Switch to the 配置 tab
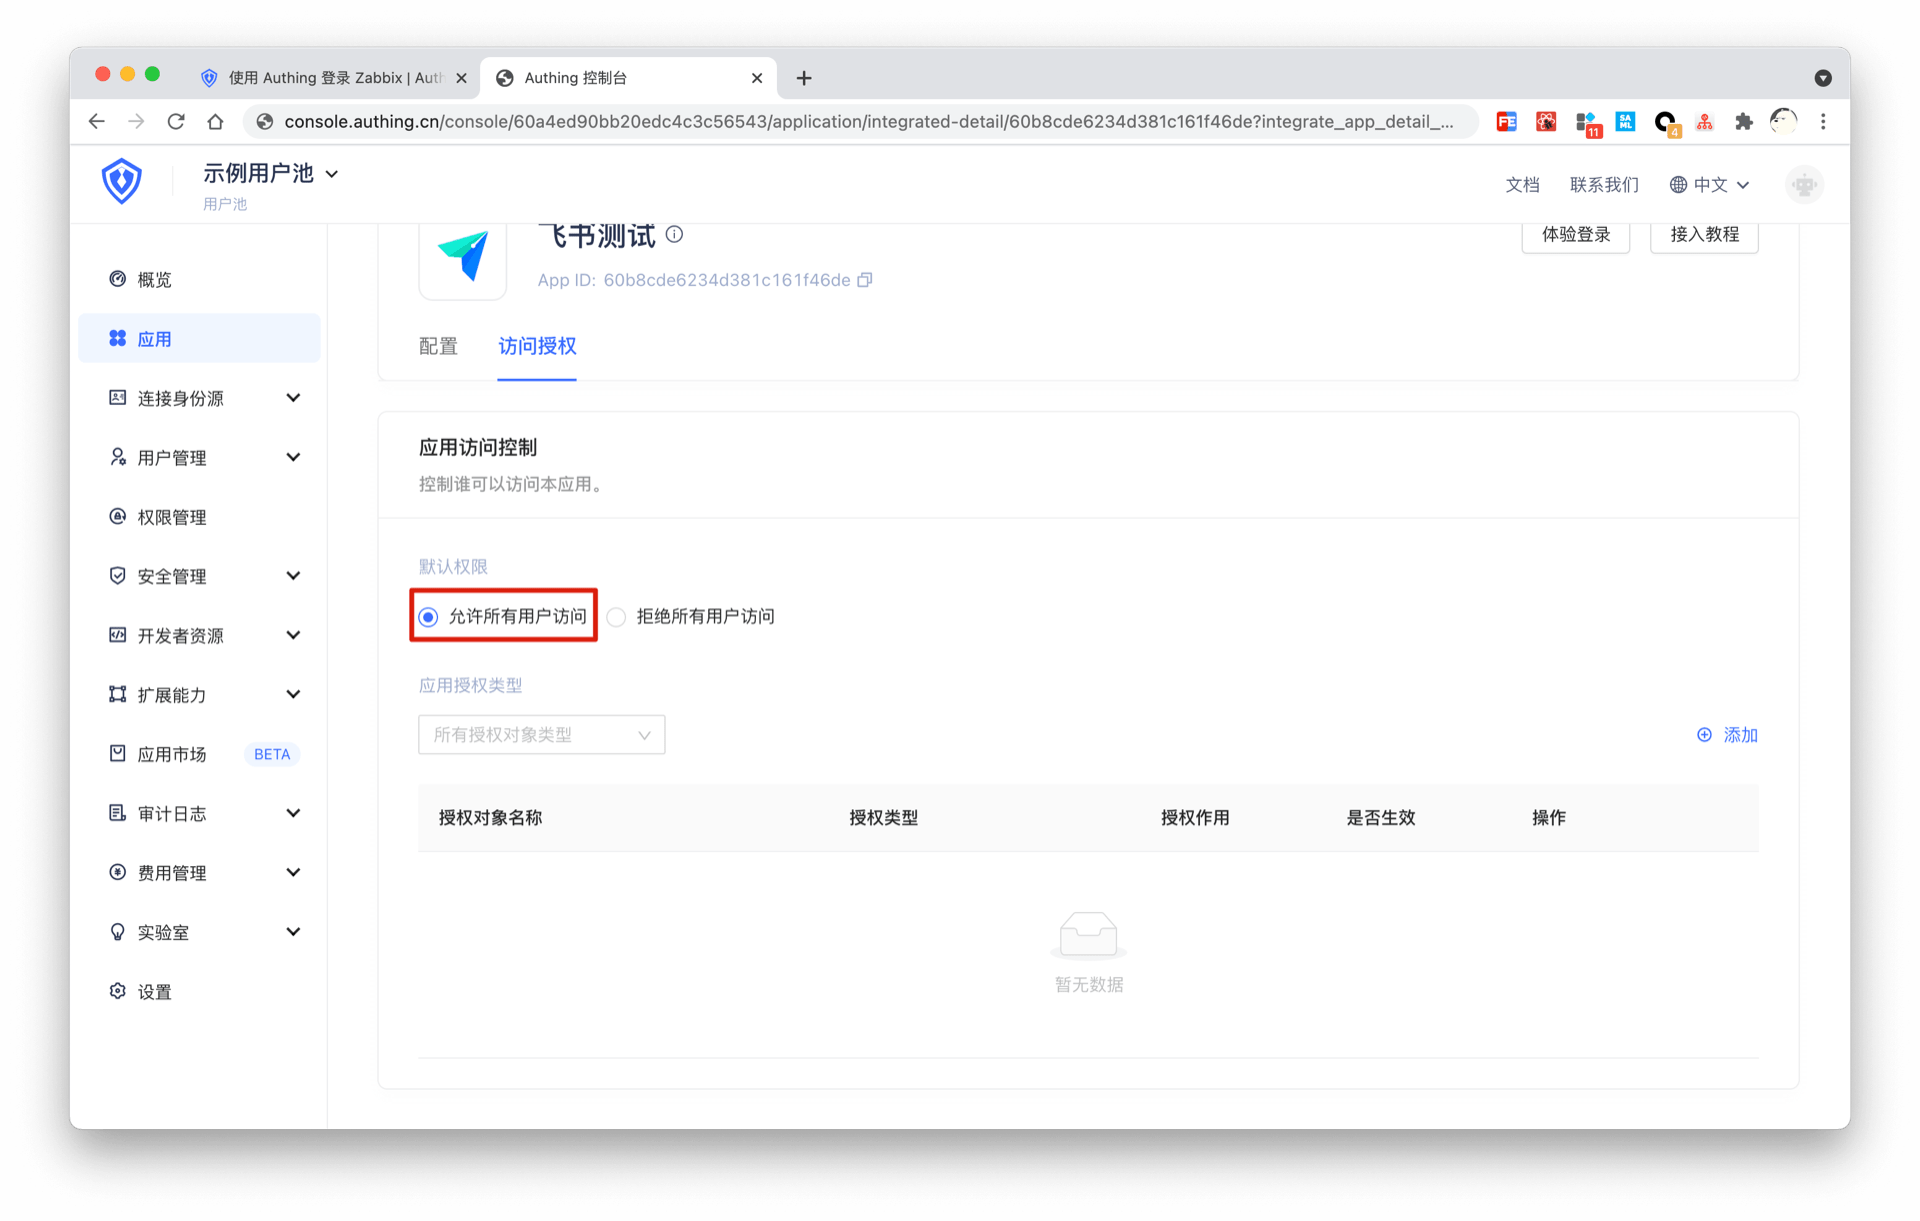This screenshot has width=1920, height=1221. (438, 346)
